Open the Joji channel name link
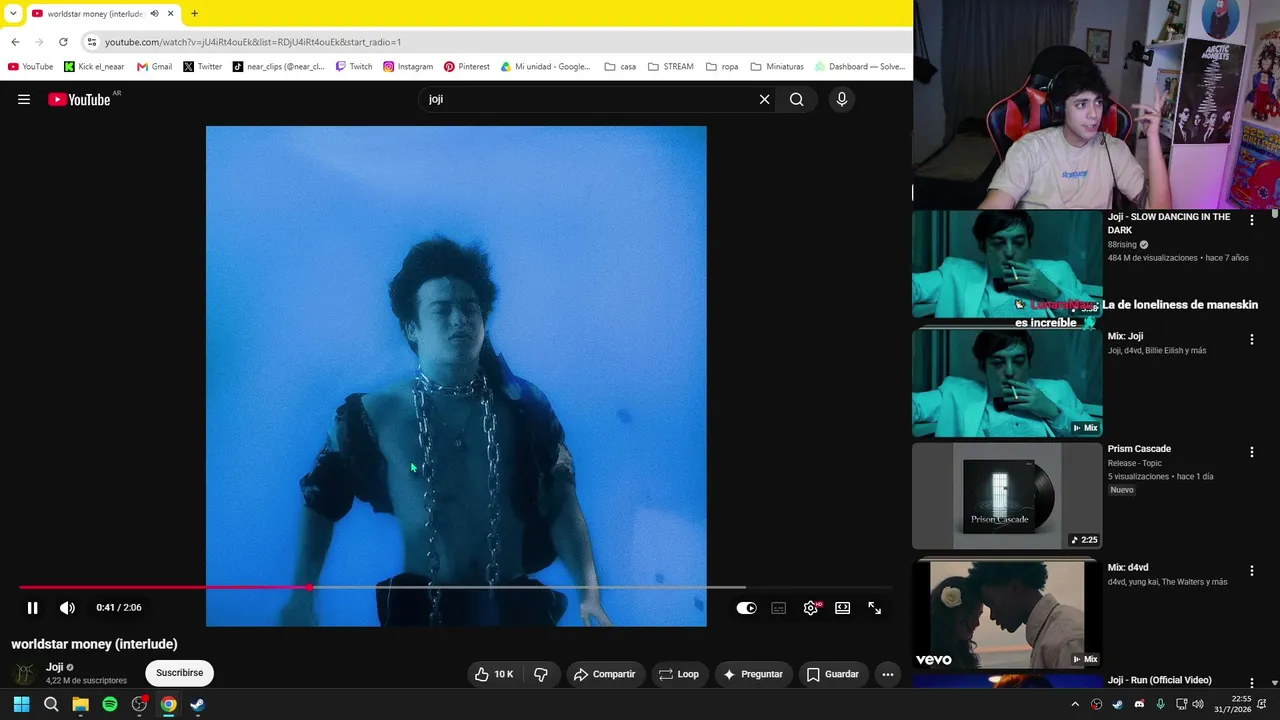Image resolution: width=1280 pixels, height=720 pixels. (x=54, y=667)
